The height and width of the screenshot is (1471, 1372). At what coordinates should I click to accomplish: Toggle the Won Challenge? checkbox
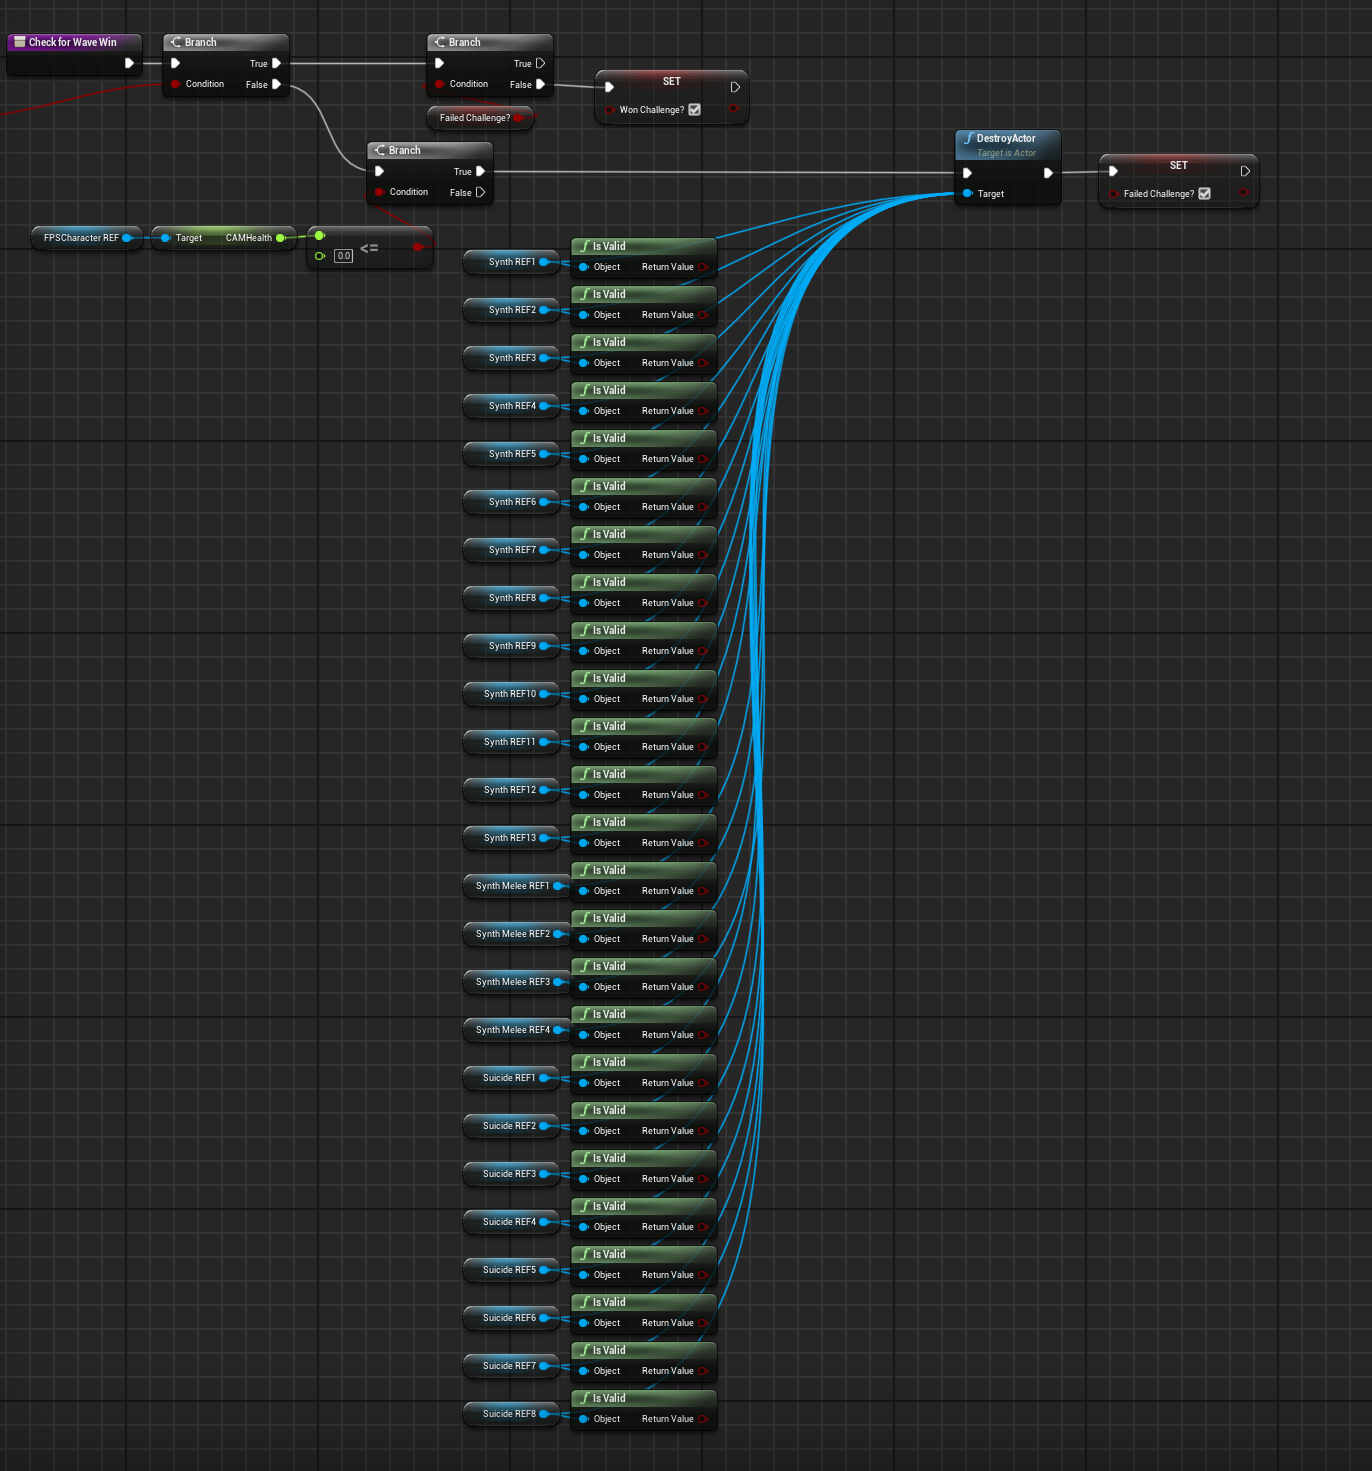[x=695, y=110]
